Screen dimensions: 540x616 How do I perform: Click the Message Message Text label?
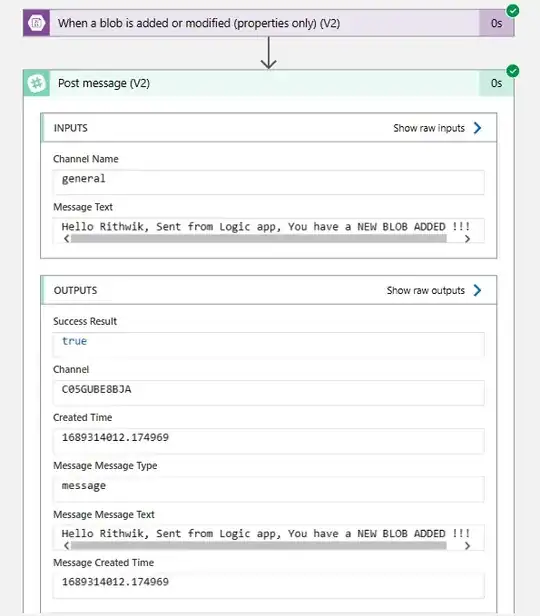(x=104, y=514)
